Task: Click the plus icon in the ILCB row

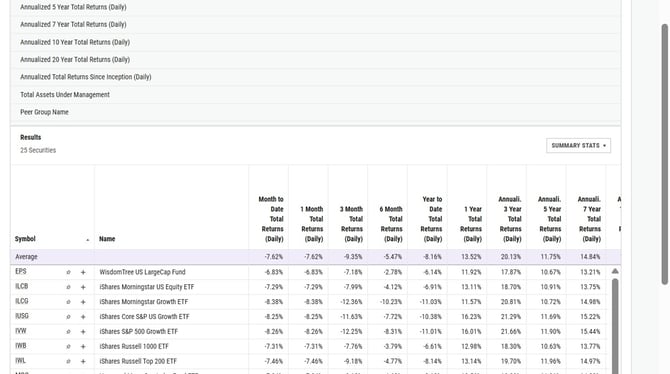Action: (83, 287)
